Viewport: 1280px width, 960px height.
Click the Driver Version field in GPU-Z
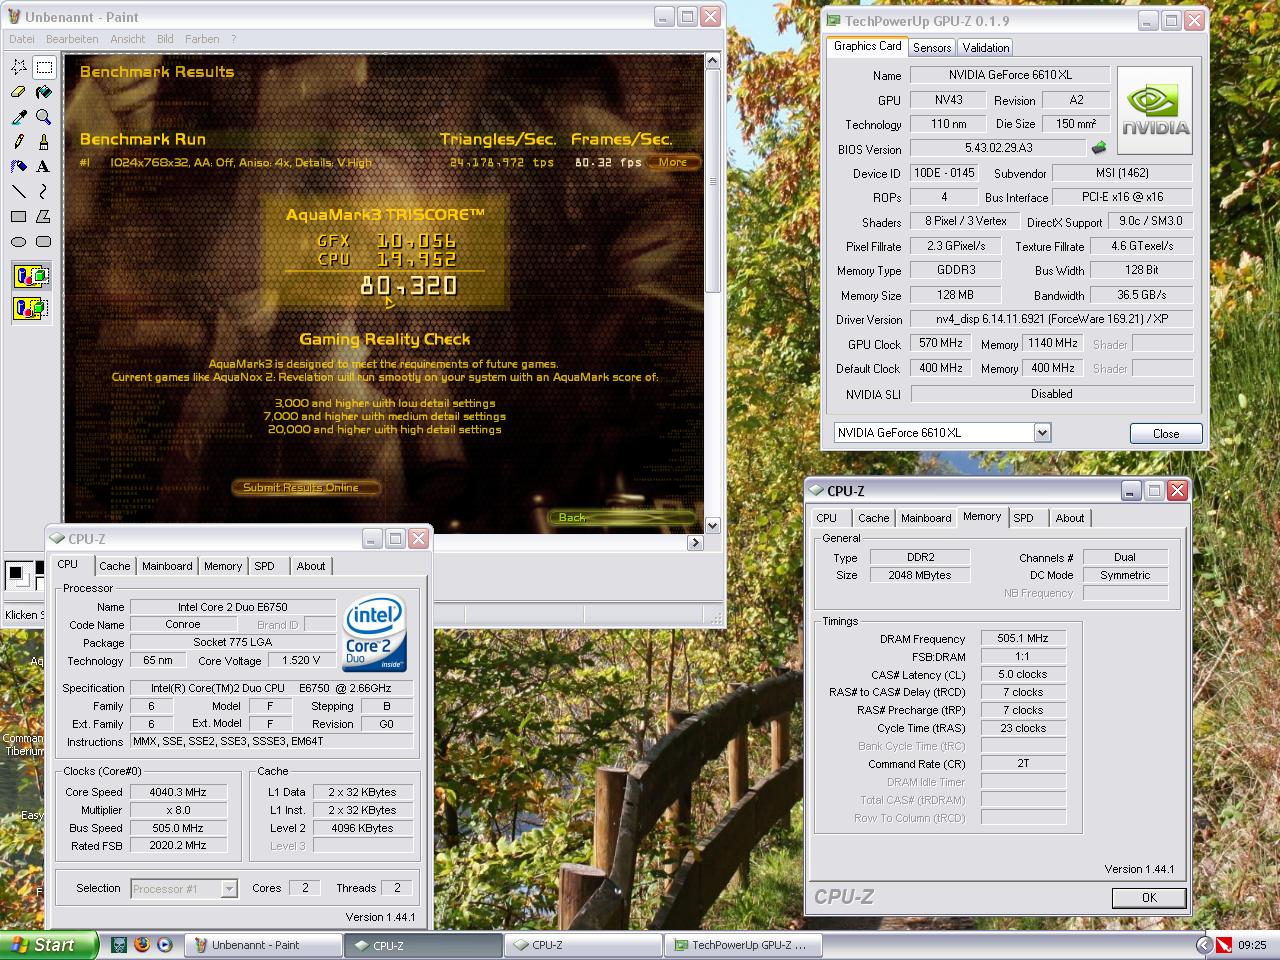[1051, 319]
